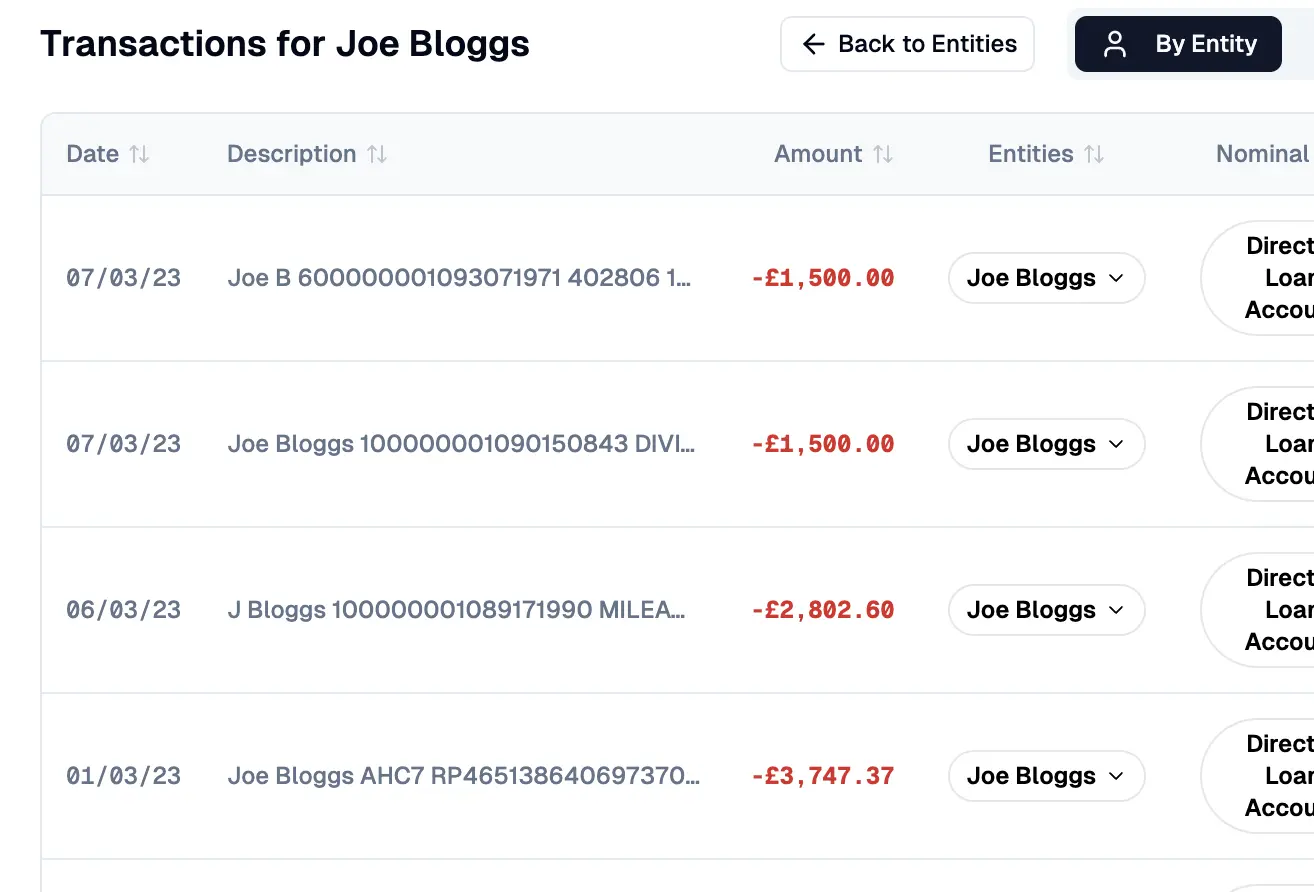Click the sort arrows next to Entities
This screenshot has height=892, width=1314.
click(x=1095, y=154)
